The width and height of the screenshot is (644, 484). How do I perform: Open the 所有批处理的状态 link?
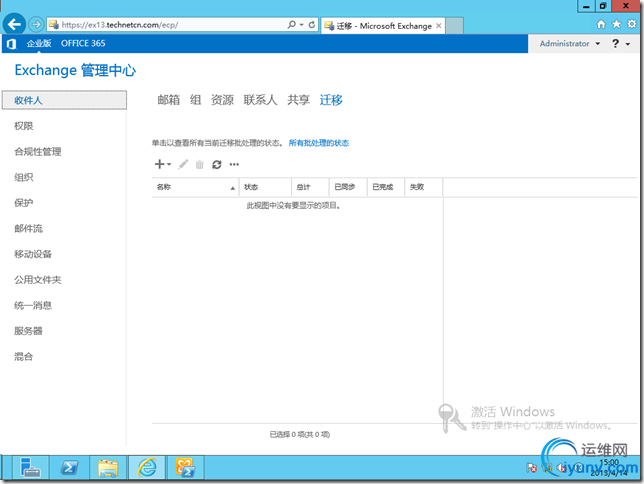point(319,143)
